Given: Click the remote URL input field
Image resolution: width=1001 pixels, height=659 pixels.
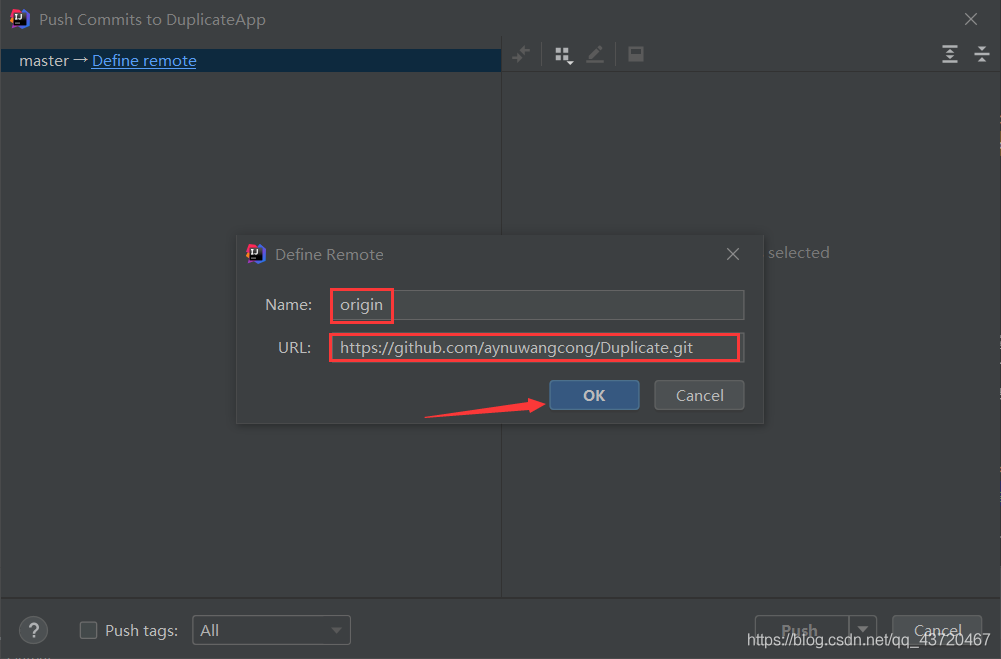Looking at the screenshot, I should click(537, 347).
